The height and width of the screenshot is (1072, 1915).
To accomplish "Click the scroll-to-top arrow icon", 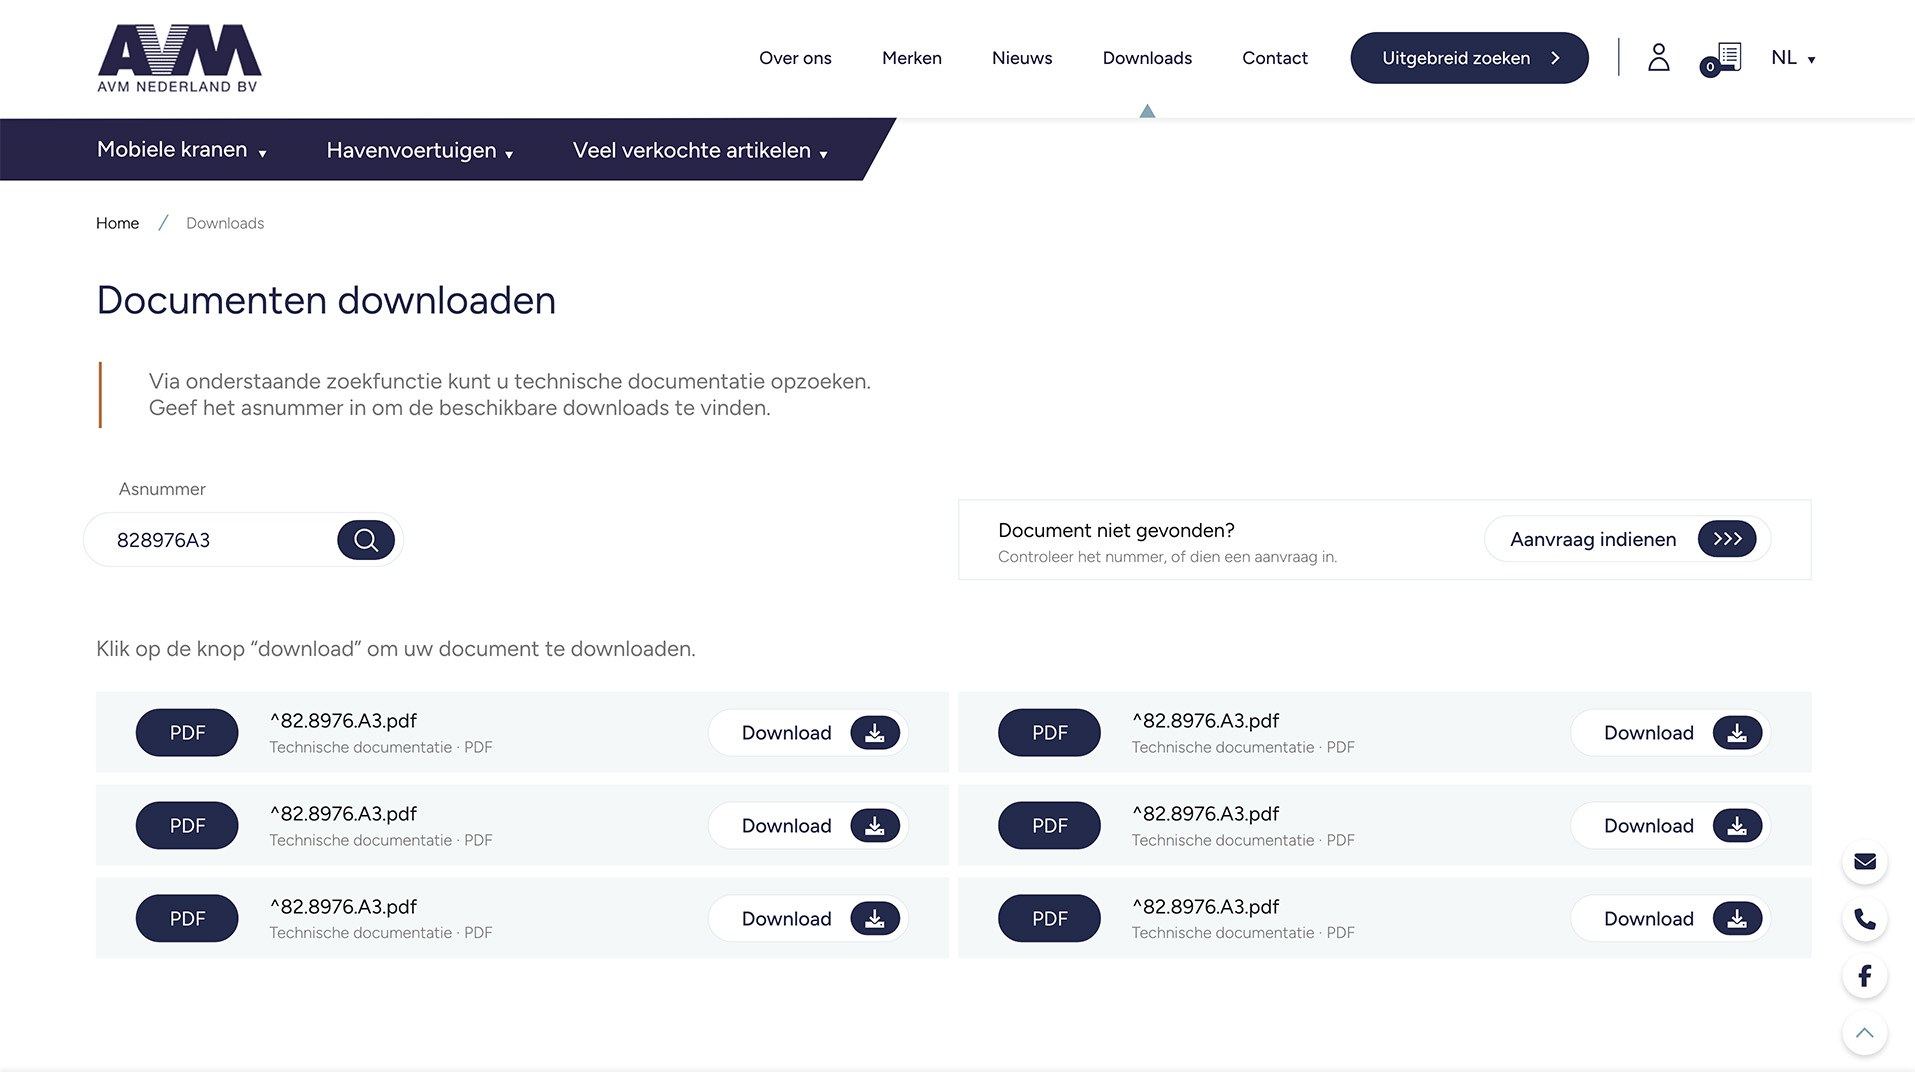I will (x=1865, y=1033).
